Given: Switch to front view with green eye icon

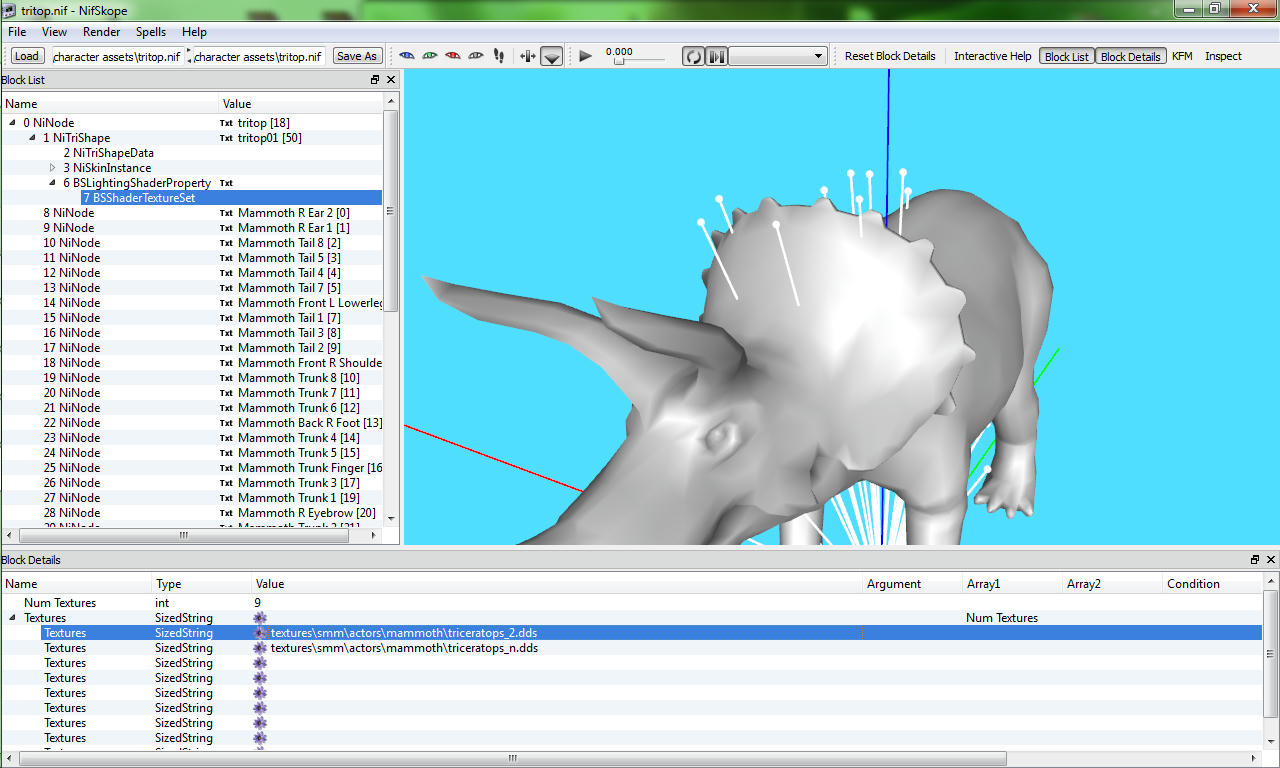Looking at the screenshot, I should pyautogui.click(x=430, y=56).
